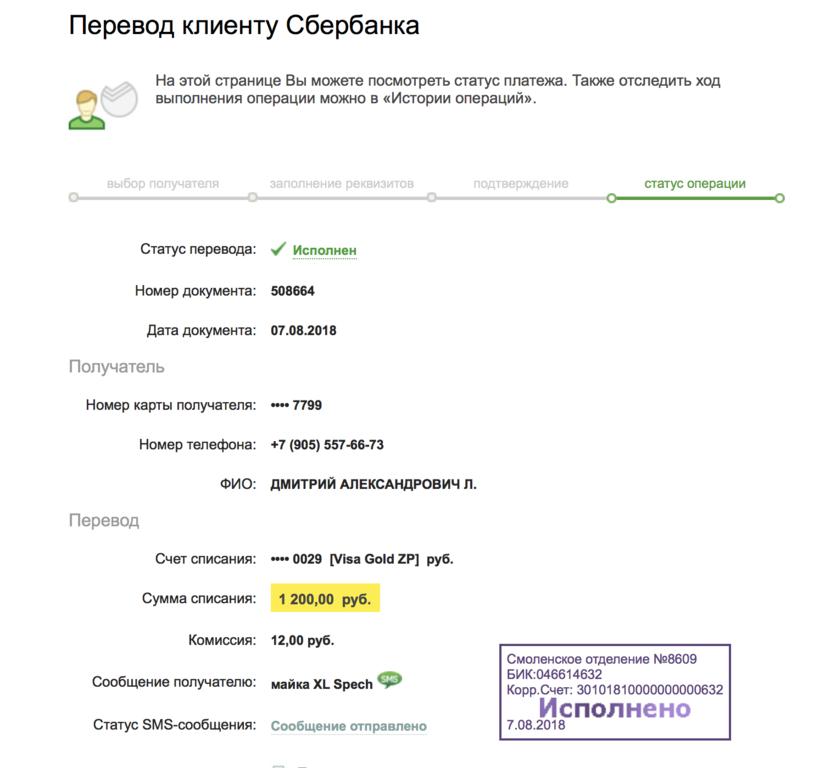The image size is (825, 768).
Task: Click the green circle starting статус операции
Action: coord(611,198)
